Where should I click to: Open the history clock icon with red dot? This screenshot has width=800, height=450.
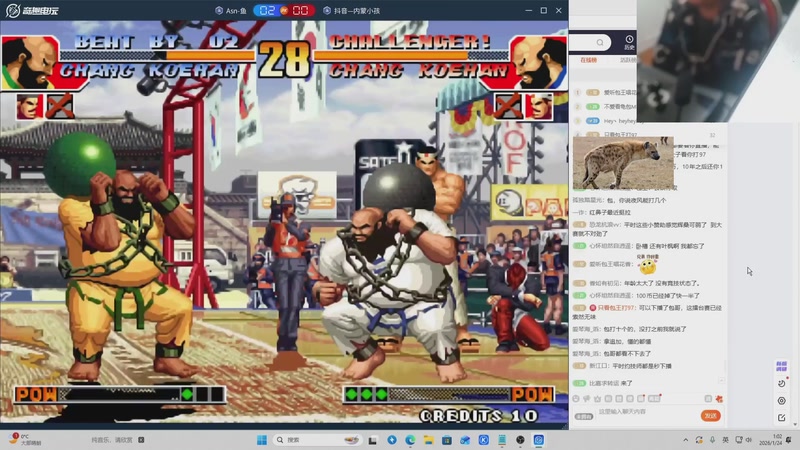point(782,383)
